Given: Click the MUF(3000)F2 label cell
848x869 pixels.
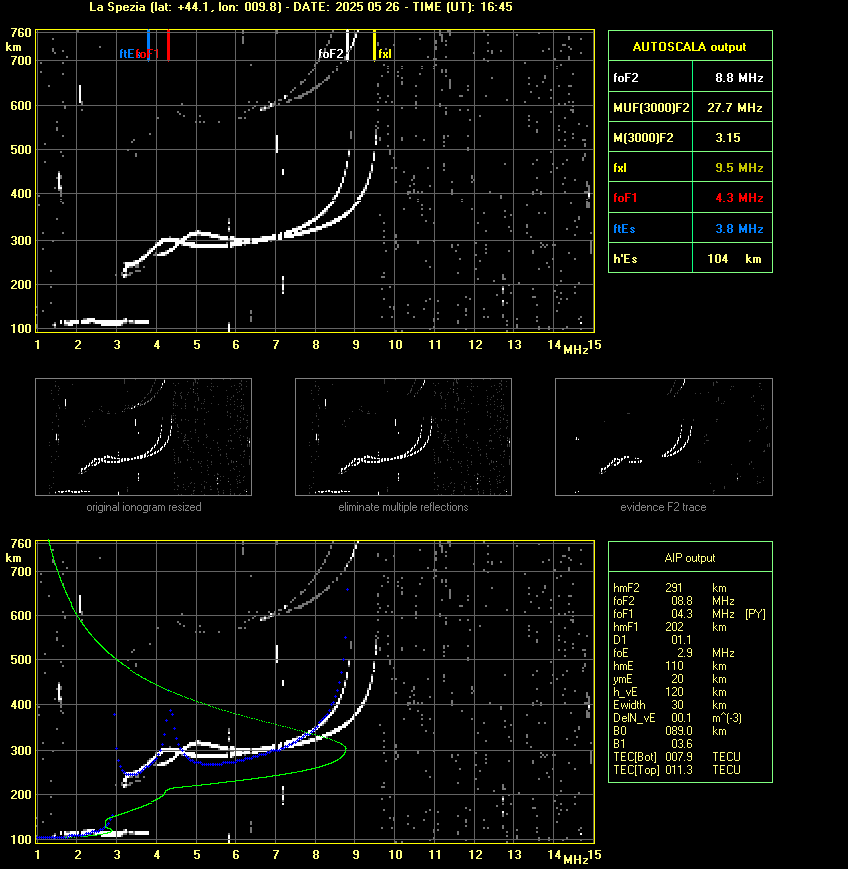Looking at the screenshot, I should pos(651,108).
